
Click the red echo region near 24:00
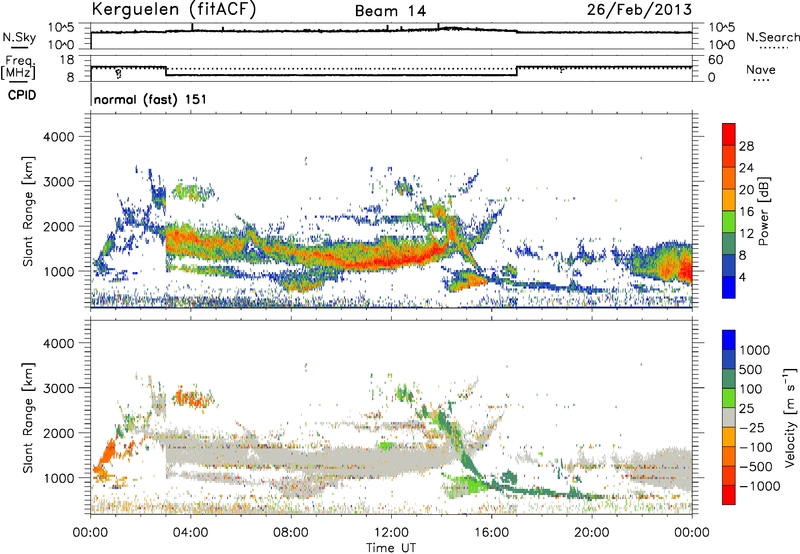tap(685, 269)
